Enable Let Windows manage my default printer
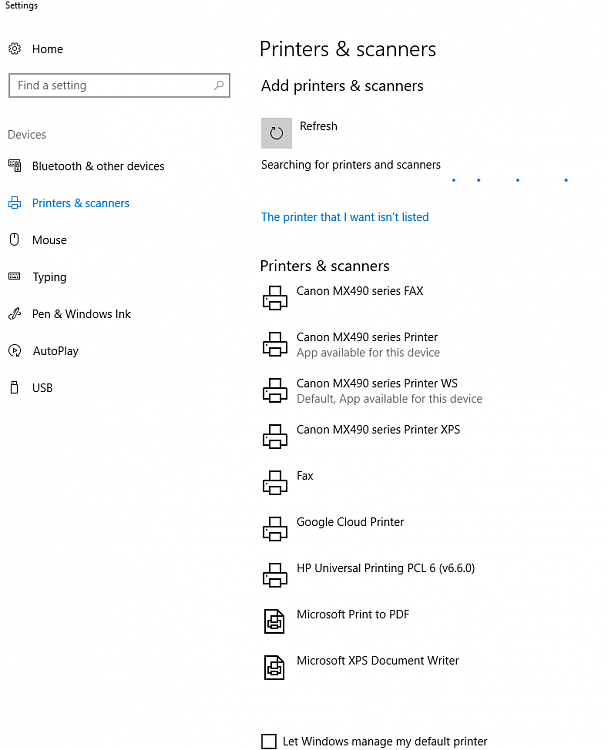608x750 pixels. [x=269, y=741]
